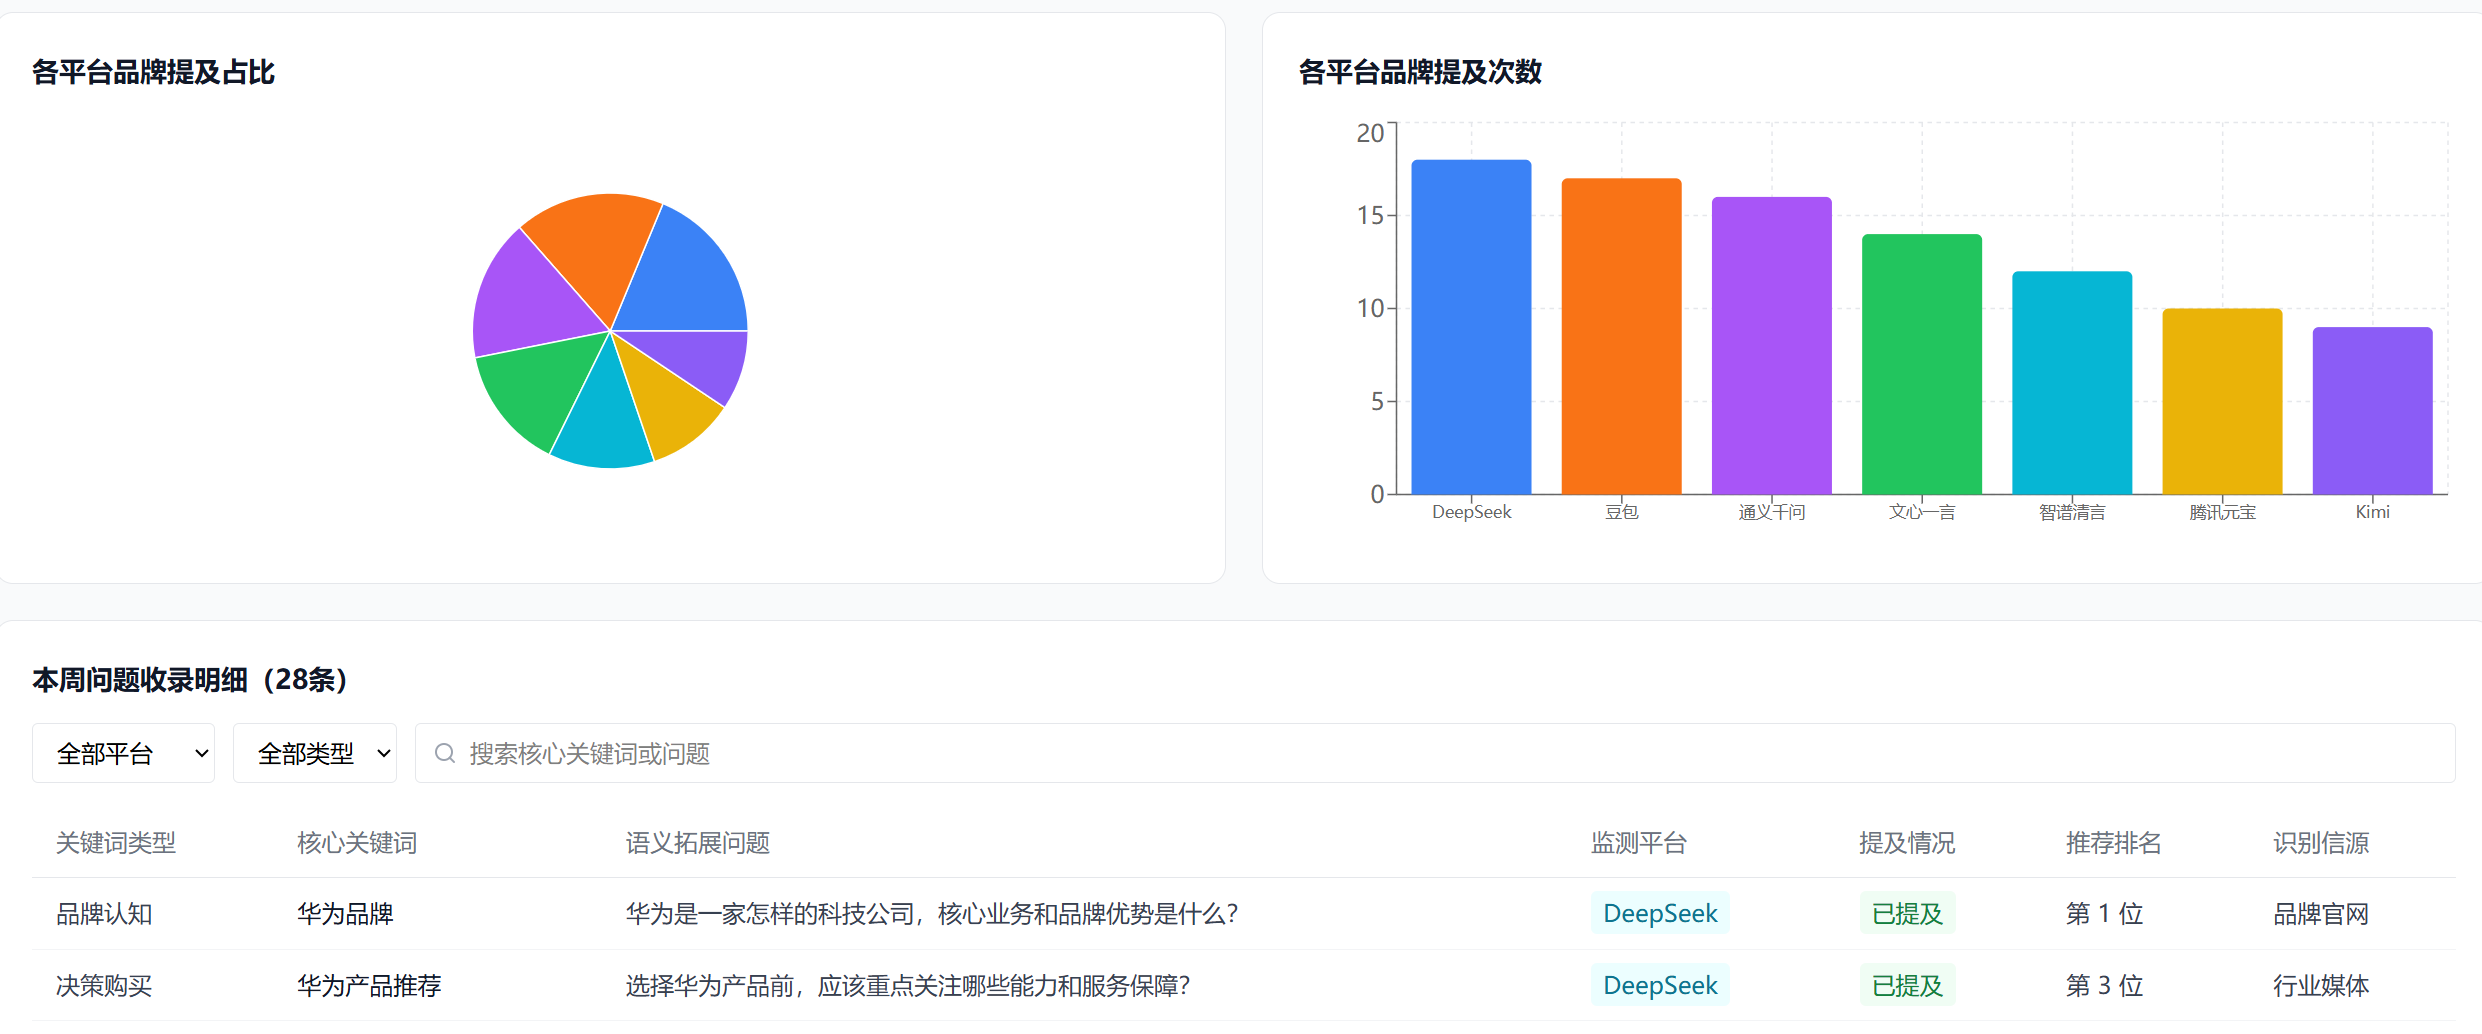
Task: Click the 品牌官网 source cell
Action: pyautogui.click(x=2321, y=913)
